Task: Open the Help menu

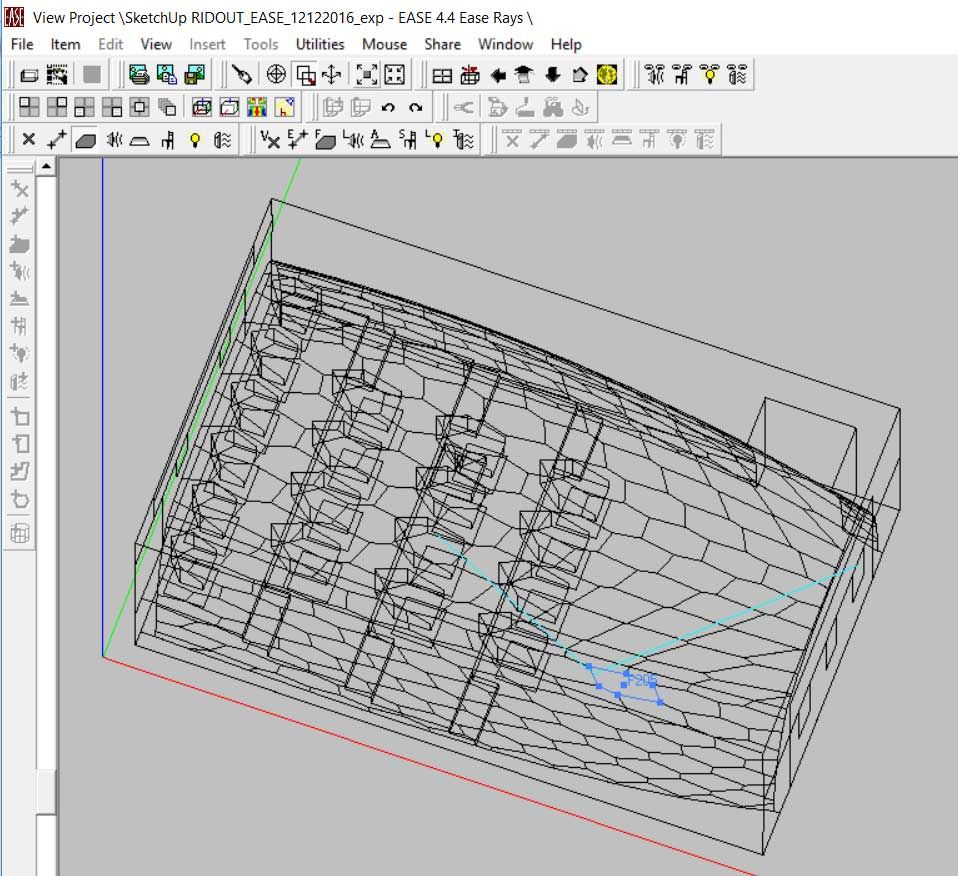Action: [566, 44]
